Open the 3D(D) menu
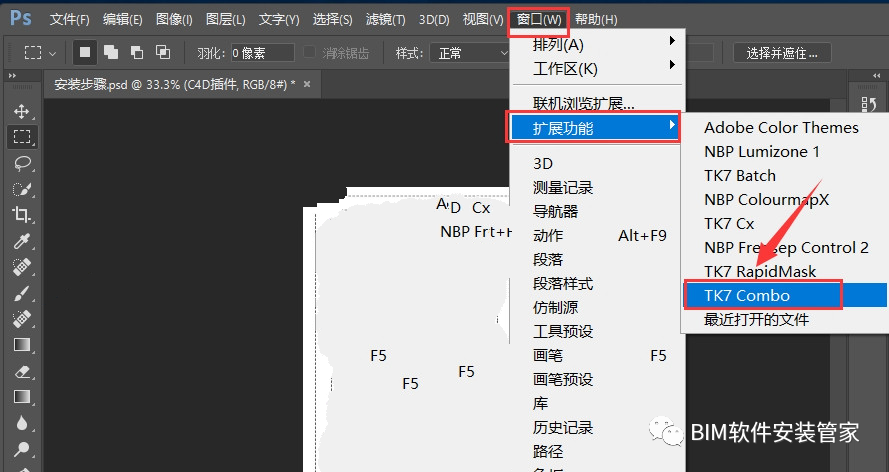The width and height of the screenshot is (889, 472). pos(434,19)
